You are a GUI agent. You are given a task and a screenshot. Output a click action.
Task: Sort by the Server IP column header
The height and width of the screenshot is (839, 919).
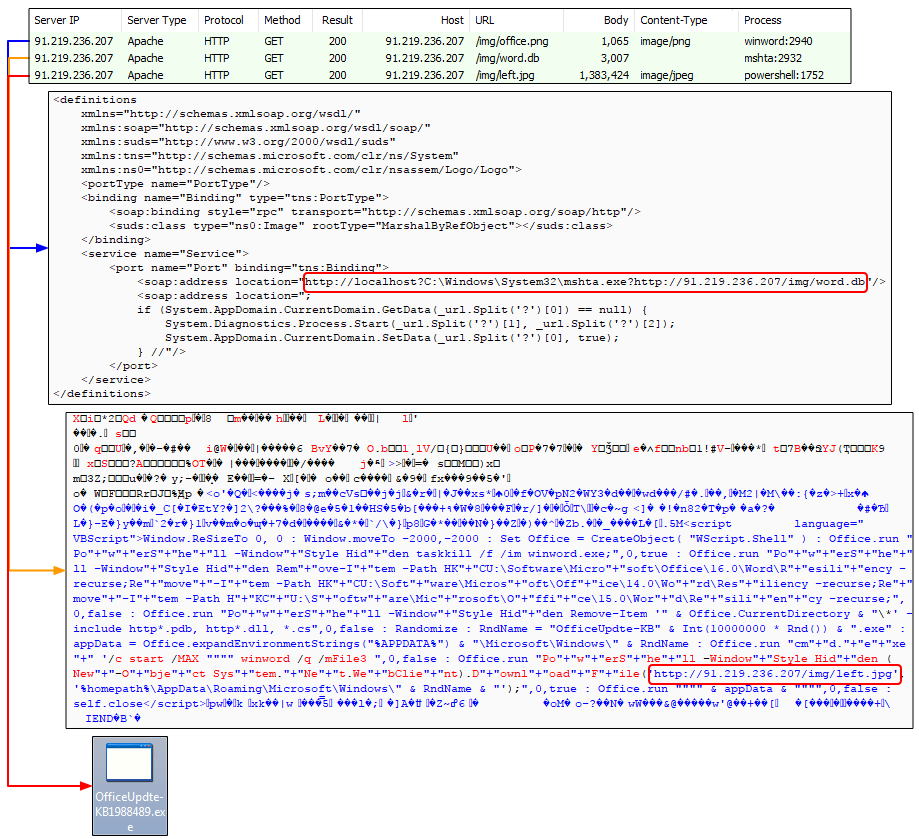(x=57, y=20)
